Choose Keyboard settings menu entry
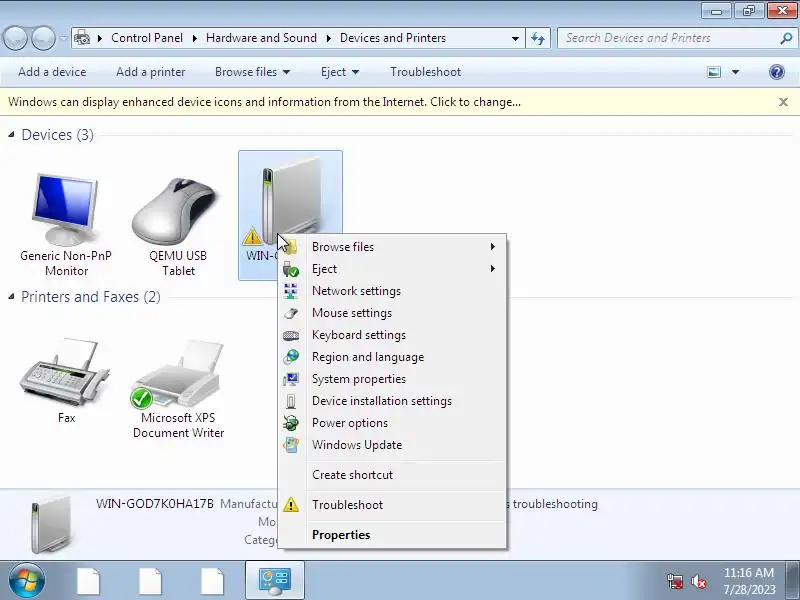Screen dimensions: 800x600 (x=392, y=335)
